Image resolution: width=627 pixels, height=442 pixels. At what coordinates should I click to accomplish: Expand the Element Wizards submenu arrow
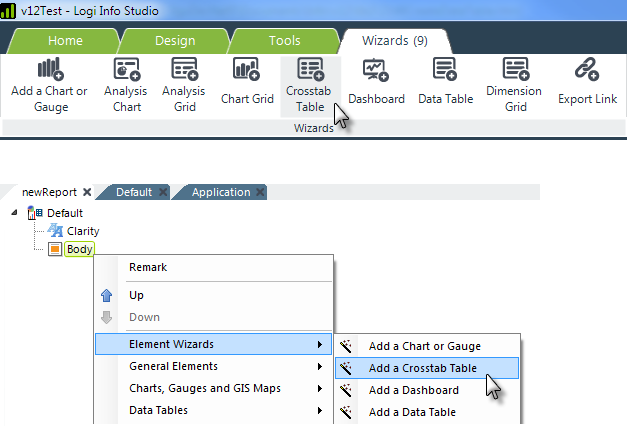tap(319, 344)
